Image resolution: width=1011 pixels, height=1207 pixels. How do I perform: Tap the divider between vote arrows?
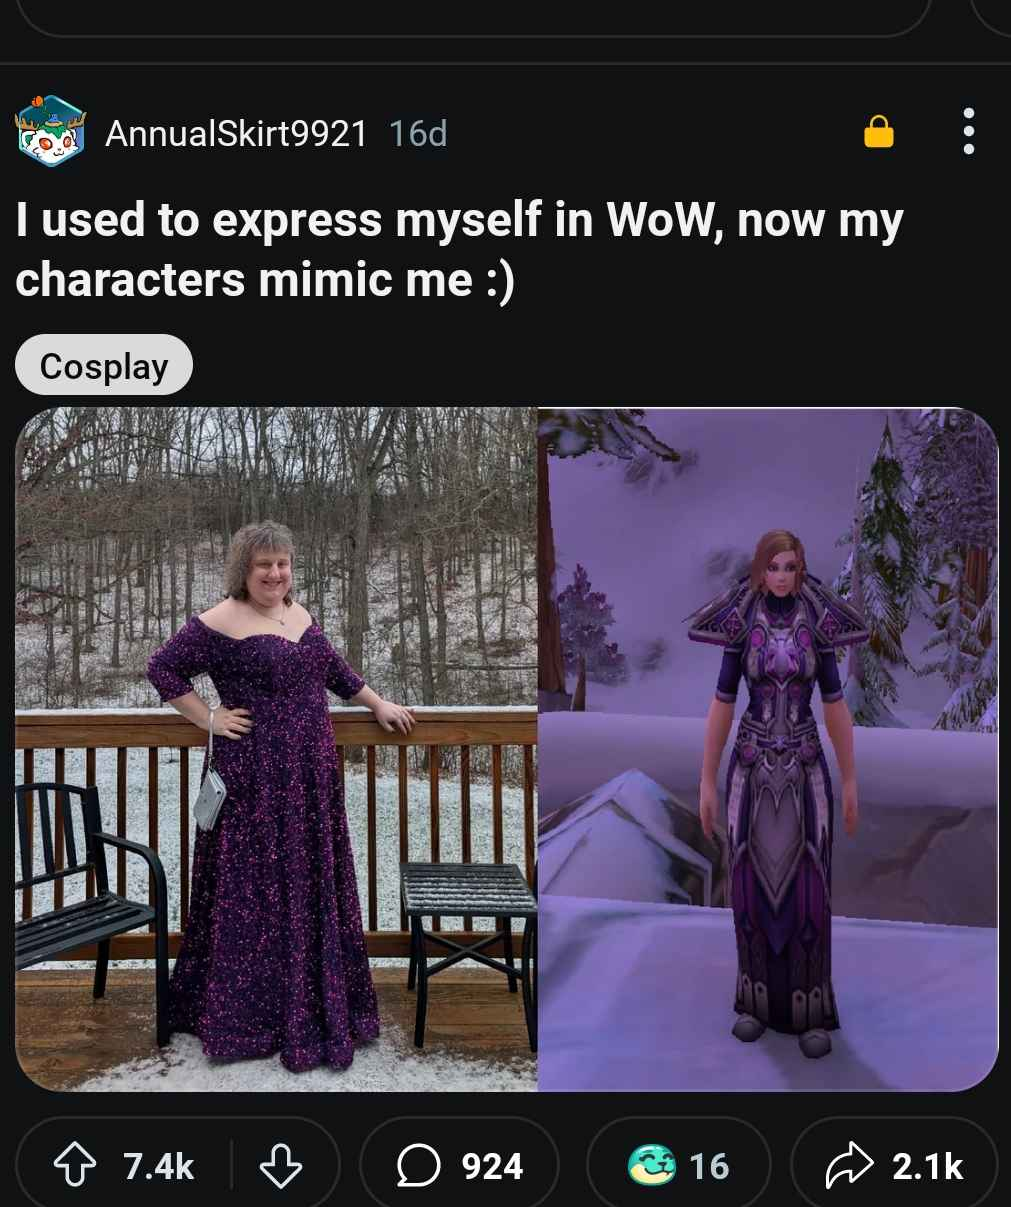pos(232,1166)
